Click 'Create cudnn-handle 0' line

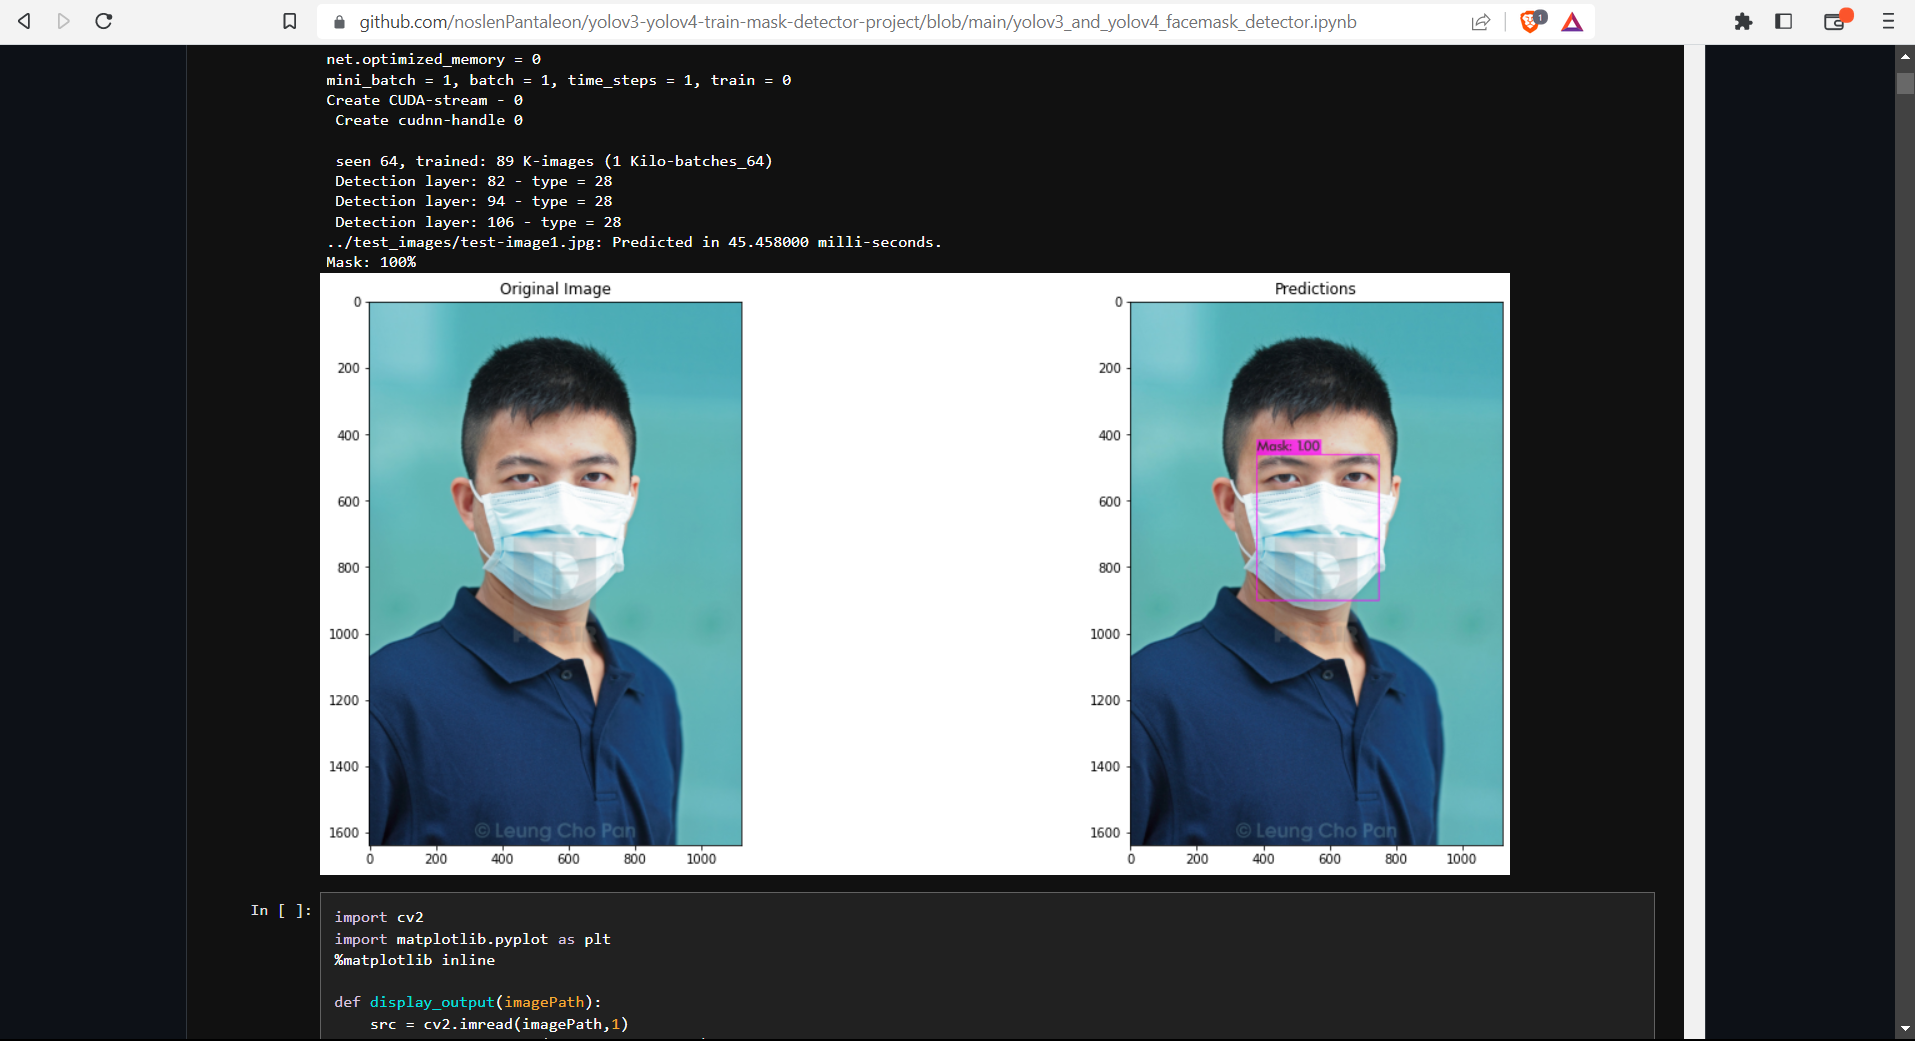coord(429,120)
